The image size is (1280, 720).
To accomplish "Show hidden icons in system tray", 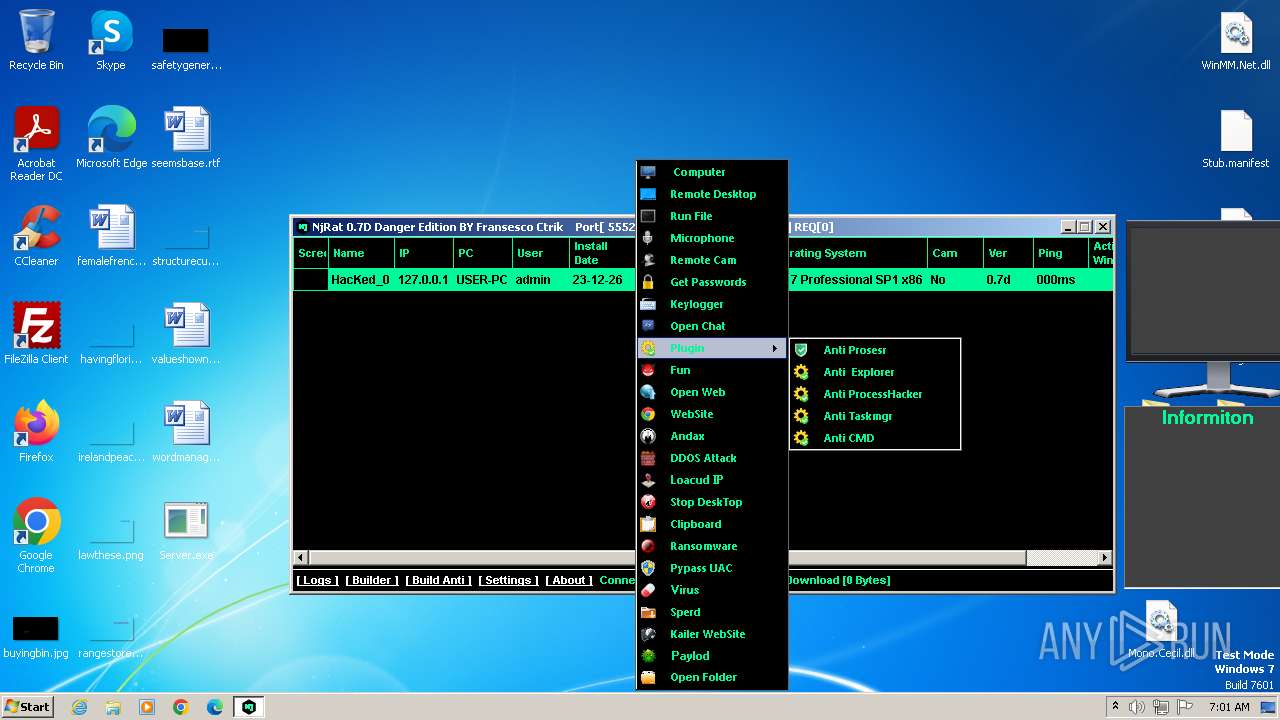I will click(x=1115, y=707).
